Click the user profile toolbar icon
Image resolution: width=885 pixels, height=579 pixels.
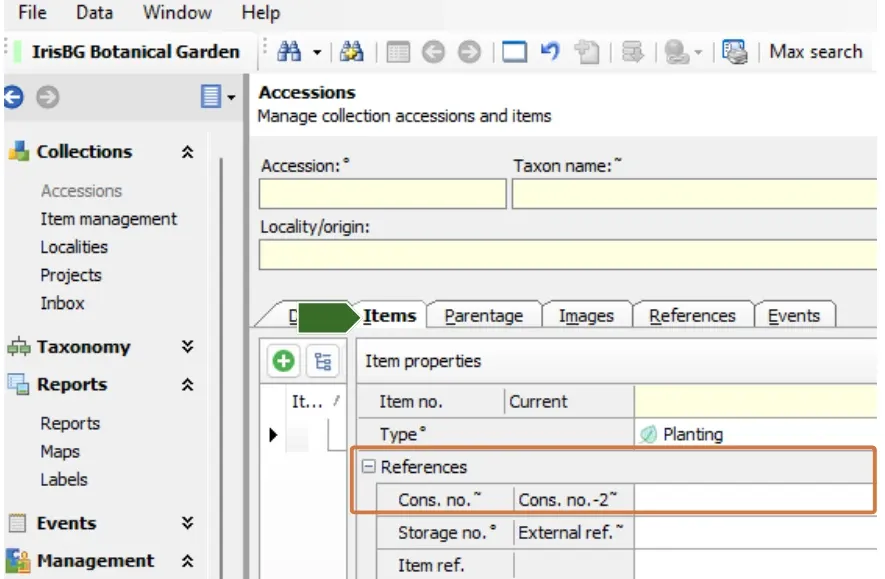[x=676, y=52]
